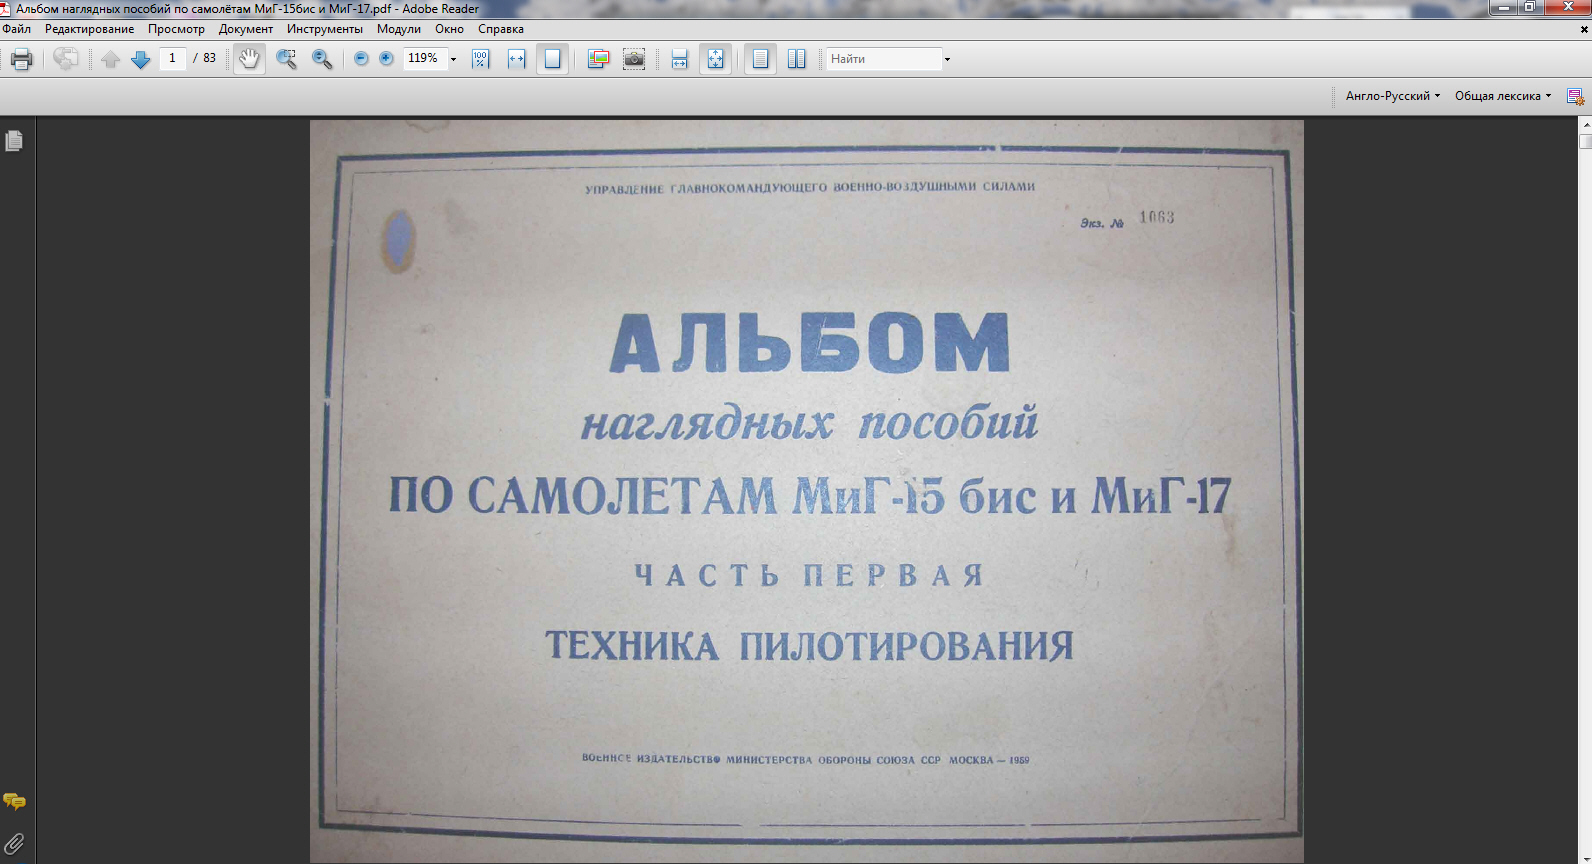Click the total page count 83

[209, 58]
